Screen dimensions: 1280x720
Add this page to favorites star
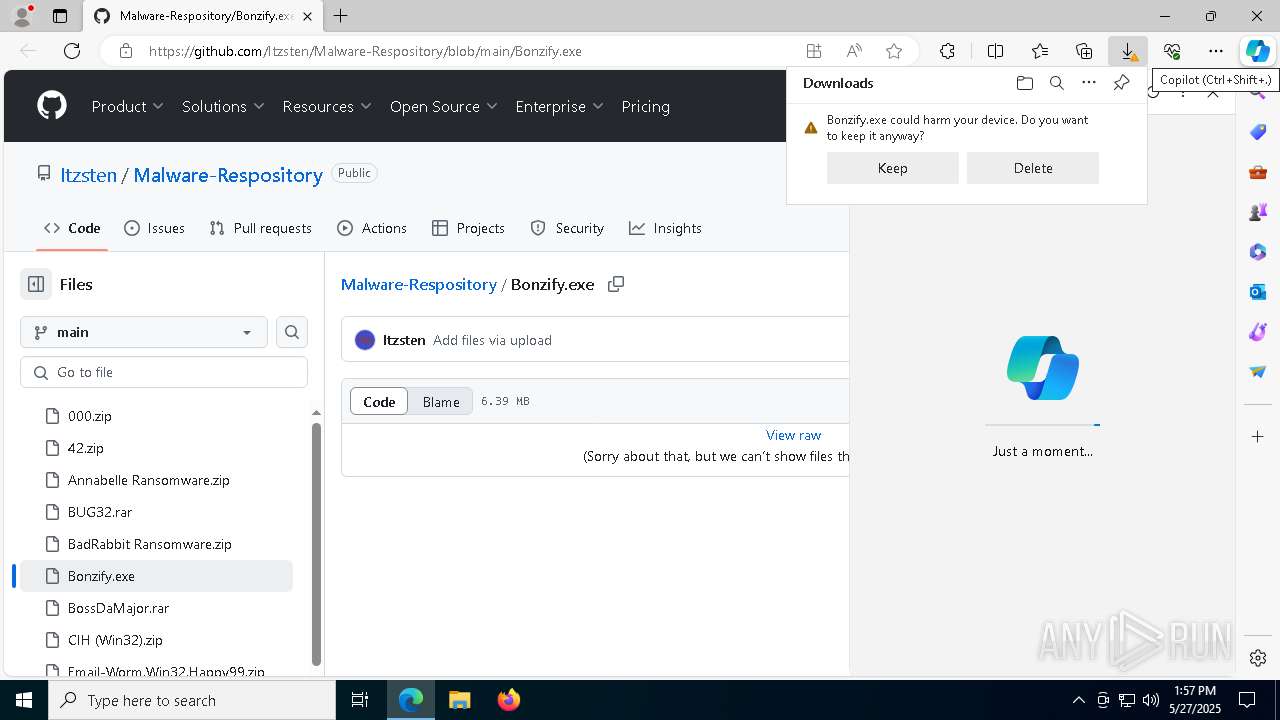(894, 51)
